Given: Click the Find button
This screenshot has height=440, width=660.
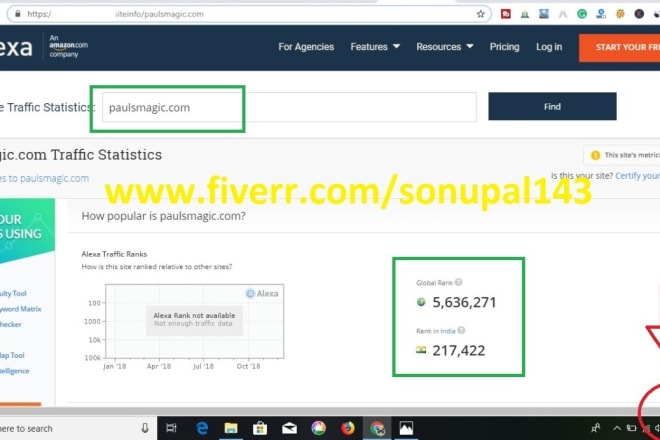Looking at the screenshot, I should coord(552,107).
